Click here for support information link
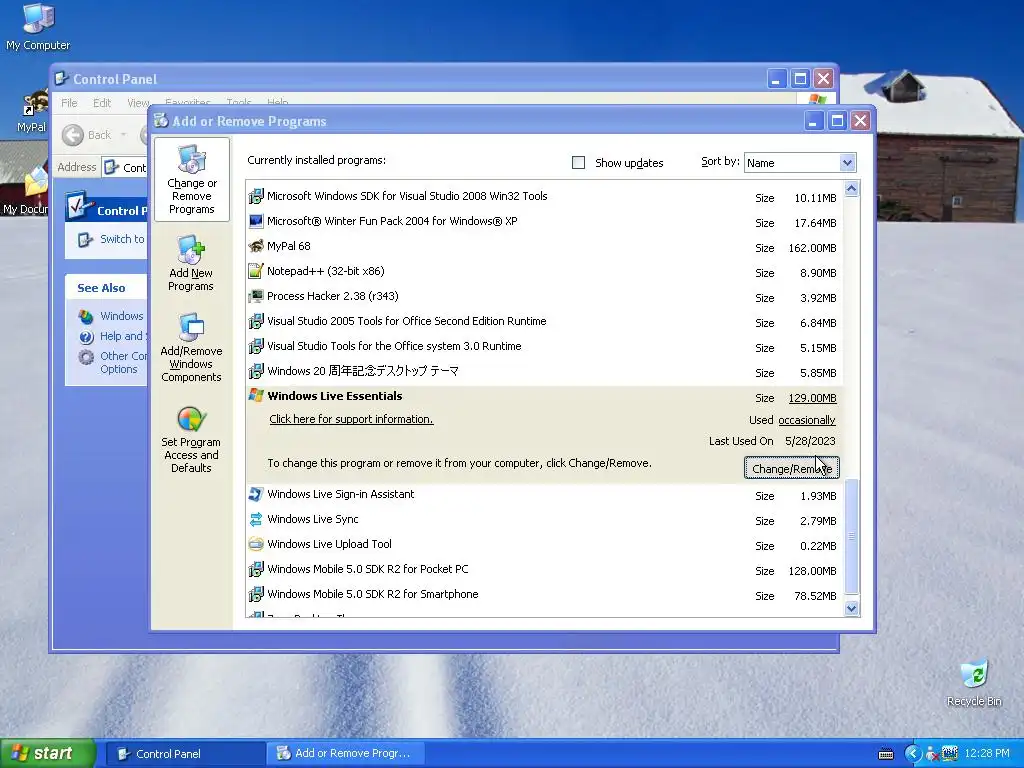The image size is (1024, 768). (351, 419)
